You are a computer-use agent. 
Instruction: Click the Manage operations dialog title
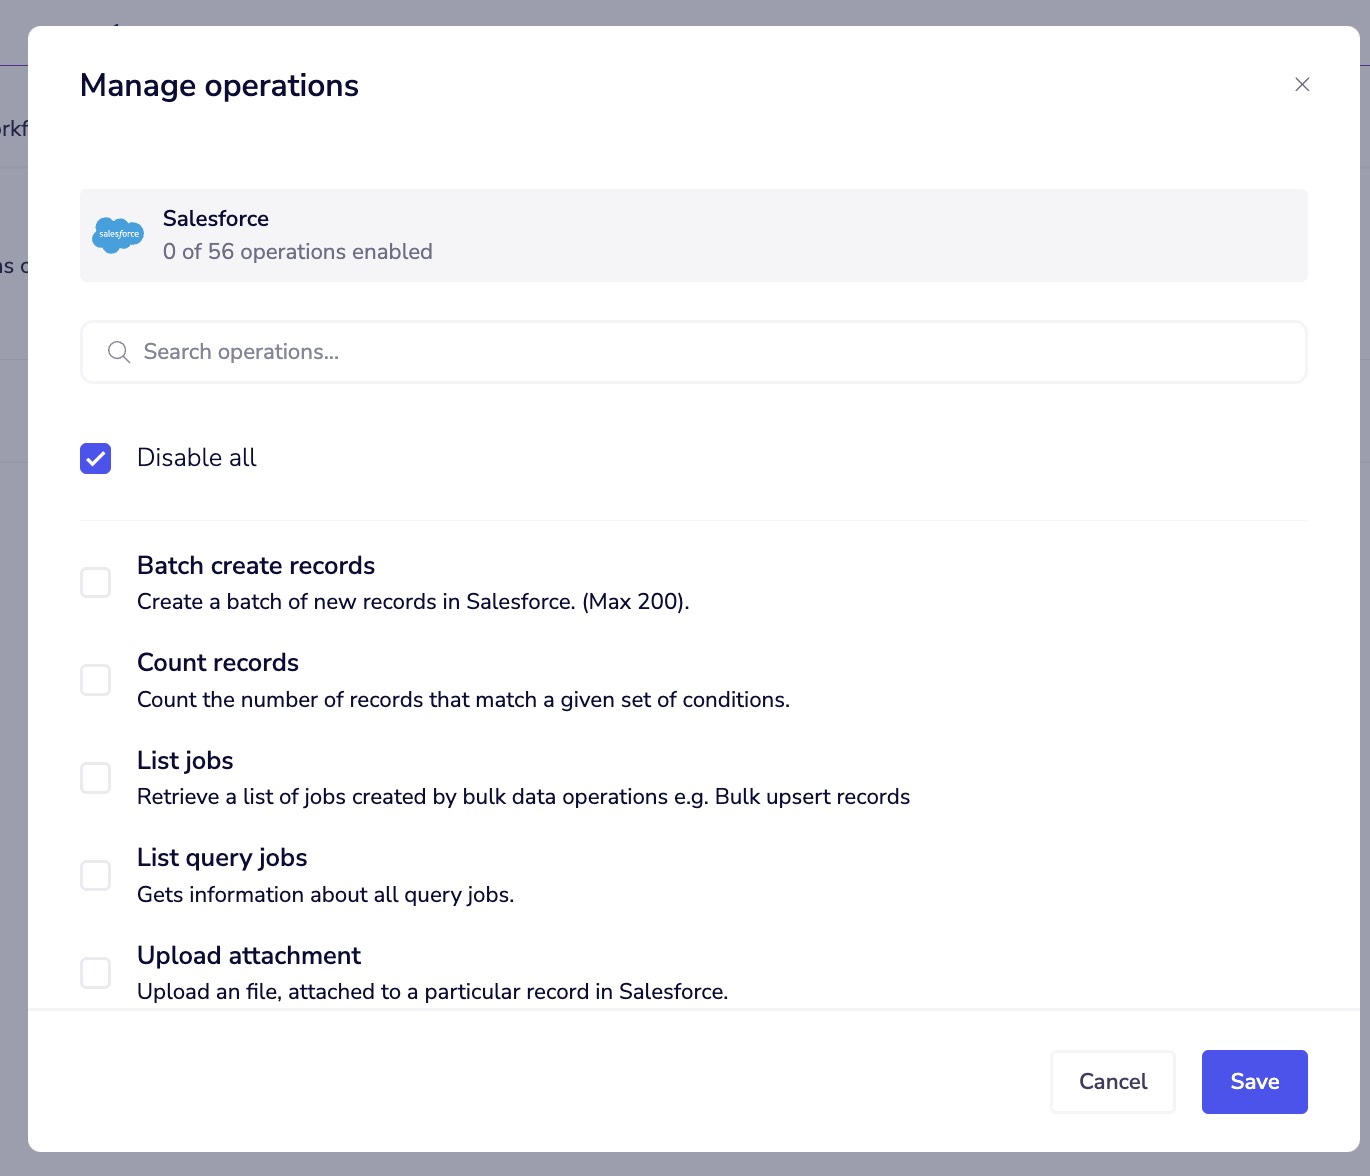[x=219, y=85]
